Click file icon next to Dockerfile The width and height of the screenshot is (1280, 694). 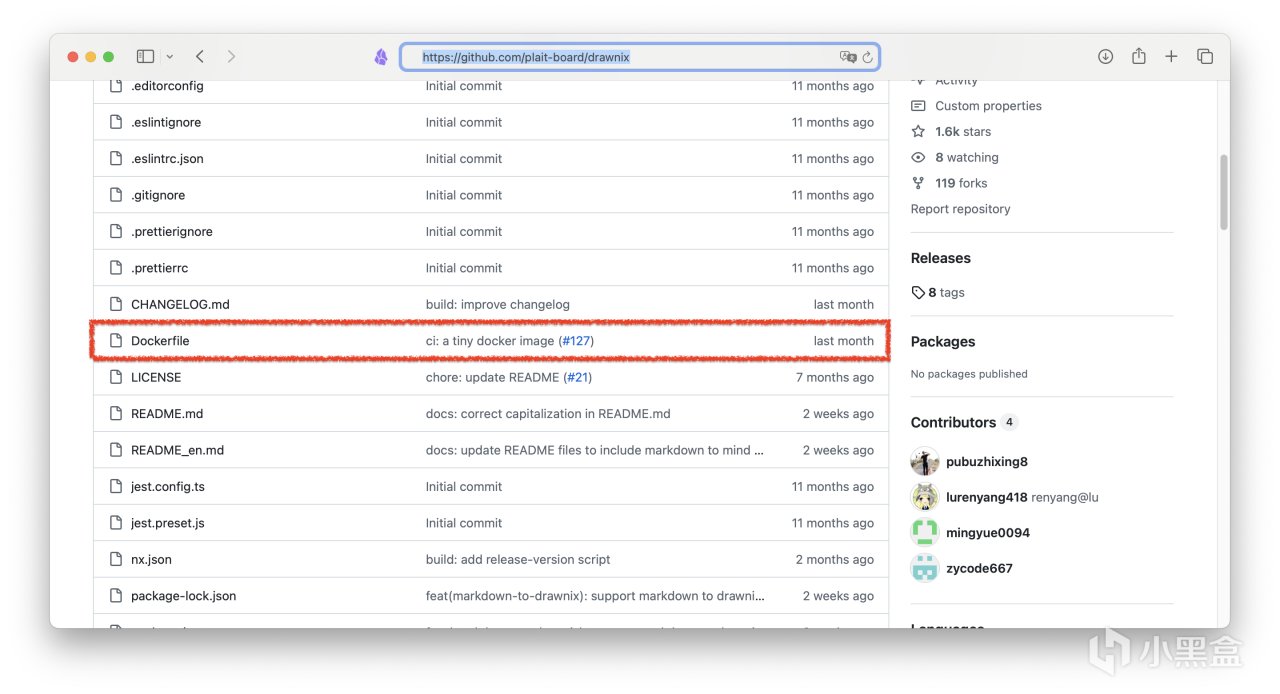pos(116,341)
